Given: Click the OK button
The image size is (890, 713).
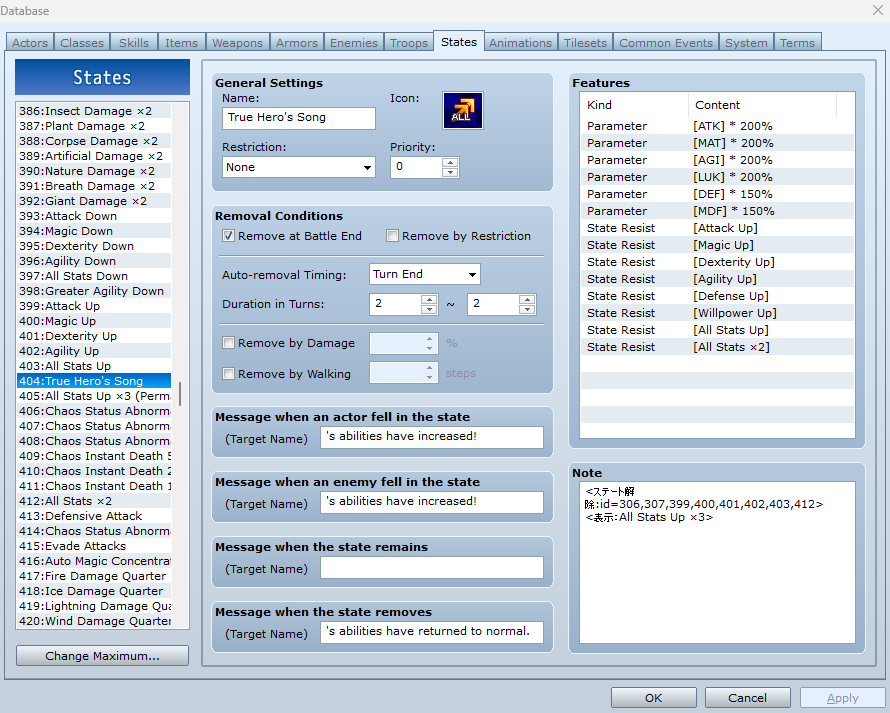Looking at the screenshot, I should point(654,698).
